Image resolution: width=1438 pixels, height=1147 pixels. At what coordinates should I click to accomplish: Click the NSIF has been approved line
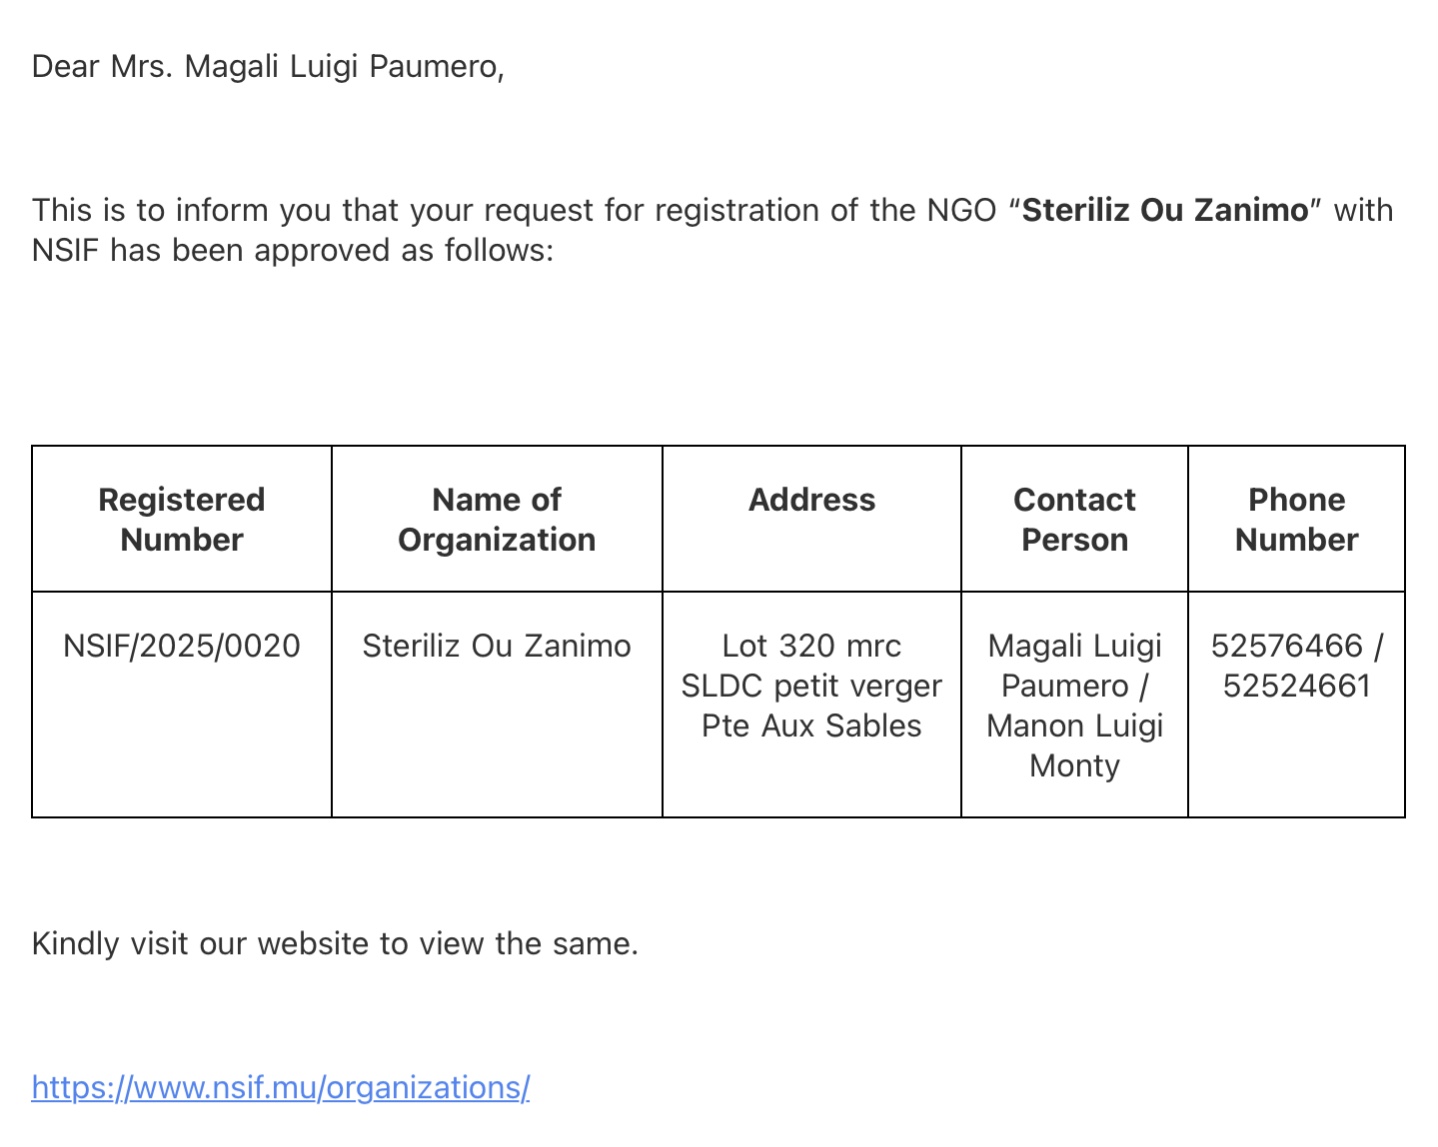292,250
